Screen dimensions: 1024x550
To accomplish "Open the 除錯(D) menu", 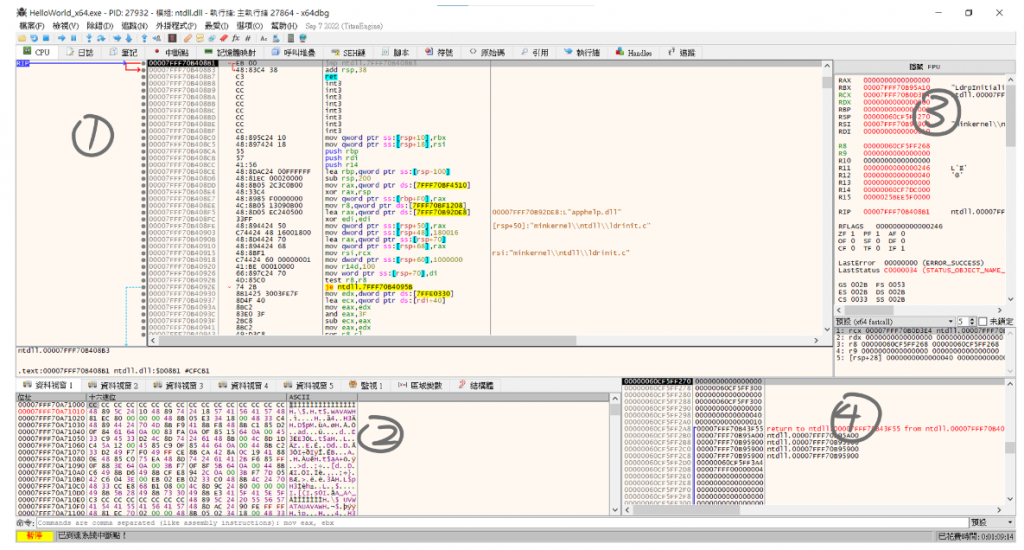I will [100, 25].
